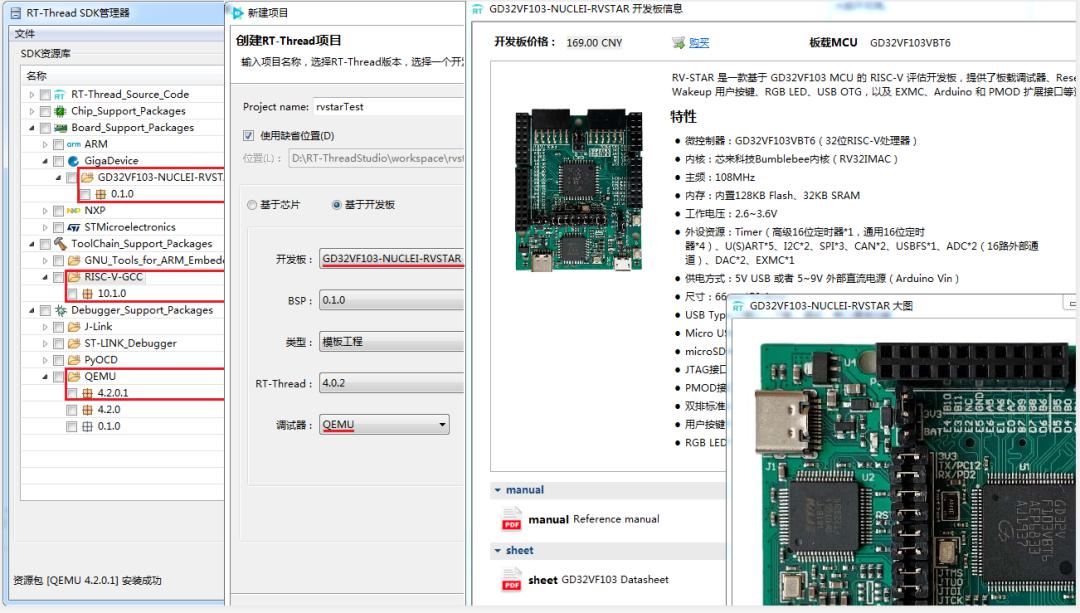Open the GD32VF103 Datasheet link
The width and height of the screenshot is (1080, 613).
pos(599,580)
